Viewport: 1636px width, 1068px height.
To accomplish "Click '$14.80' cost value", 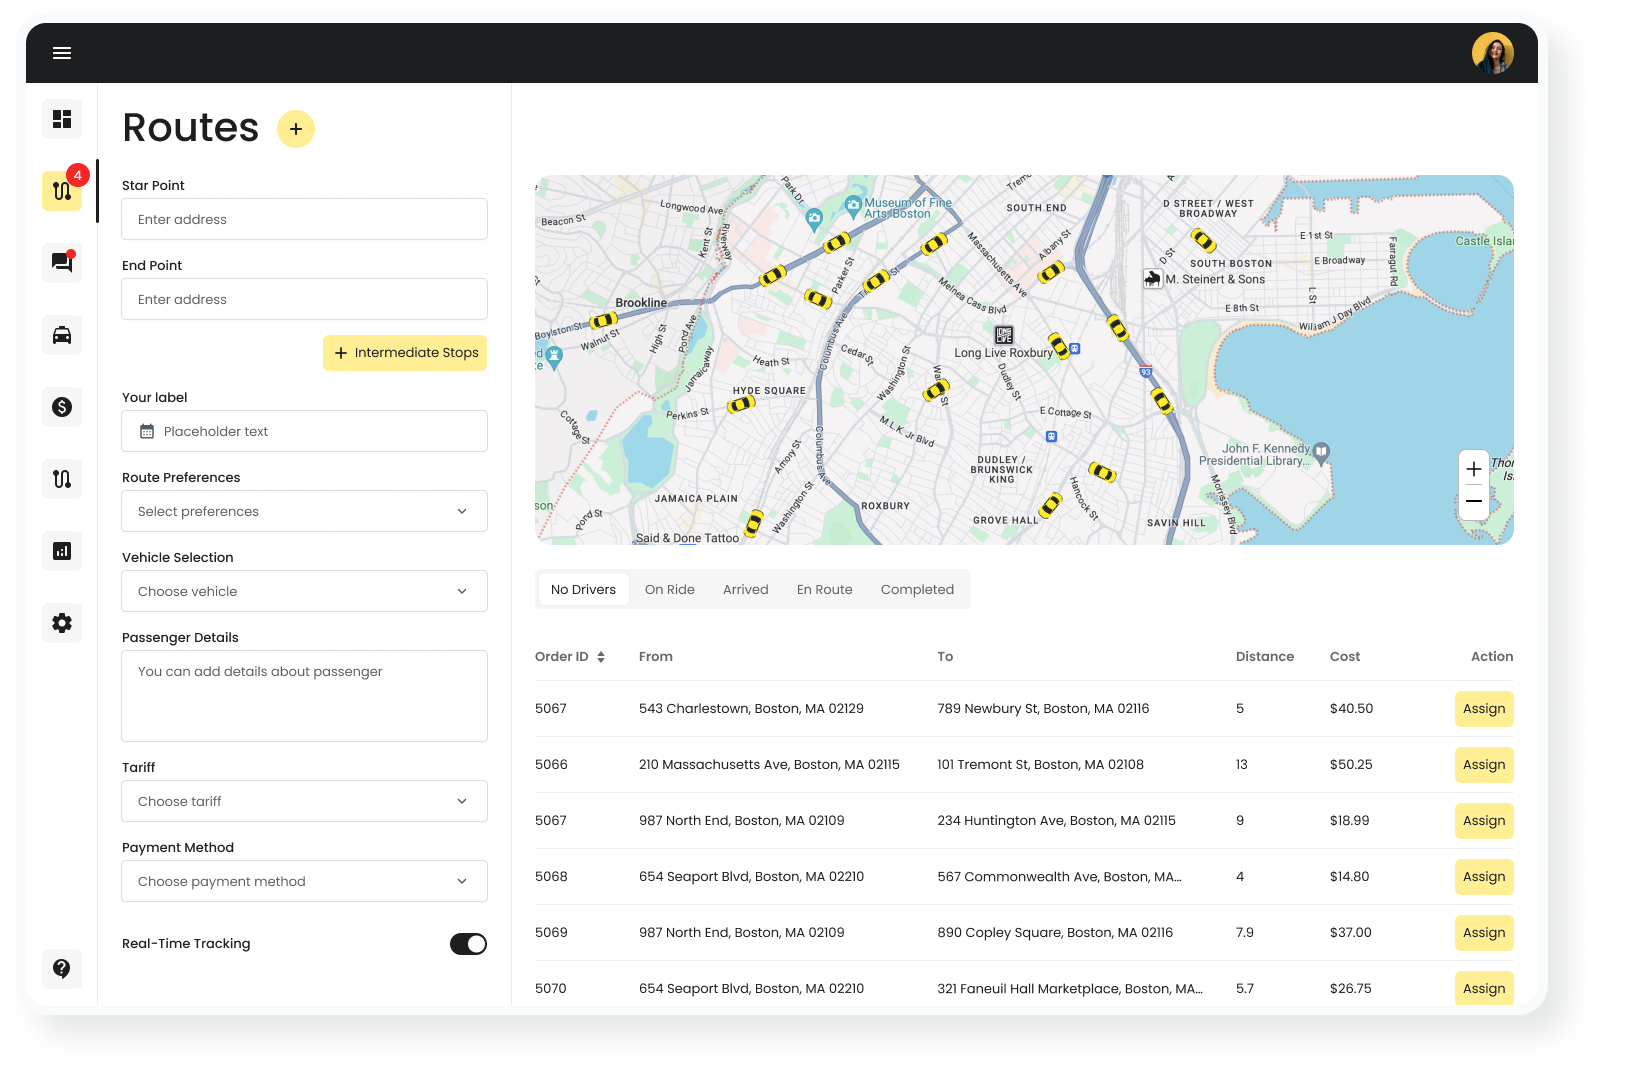I will click(1349, 877).
